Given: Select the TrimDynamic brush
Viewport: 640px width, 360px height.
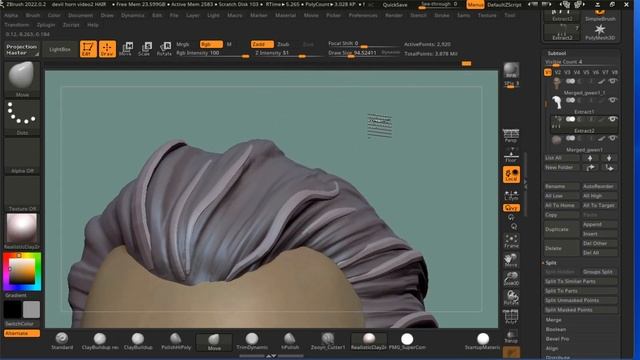Looking at the screenshot, I should [x=252, y=341].
